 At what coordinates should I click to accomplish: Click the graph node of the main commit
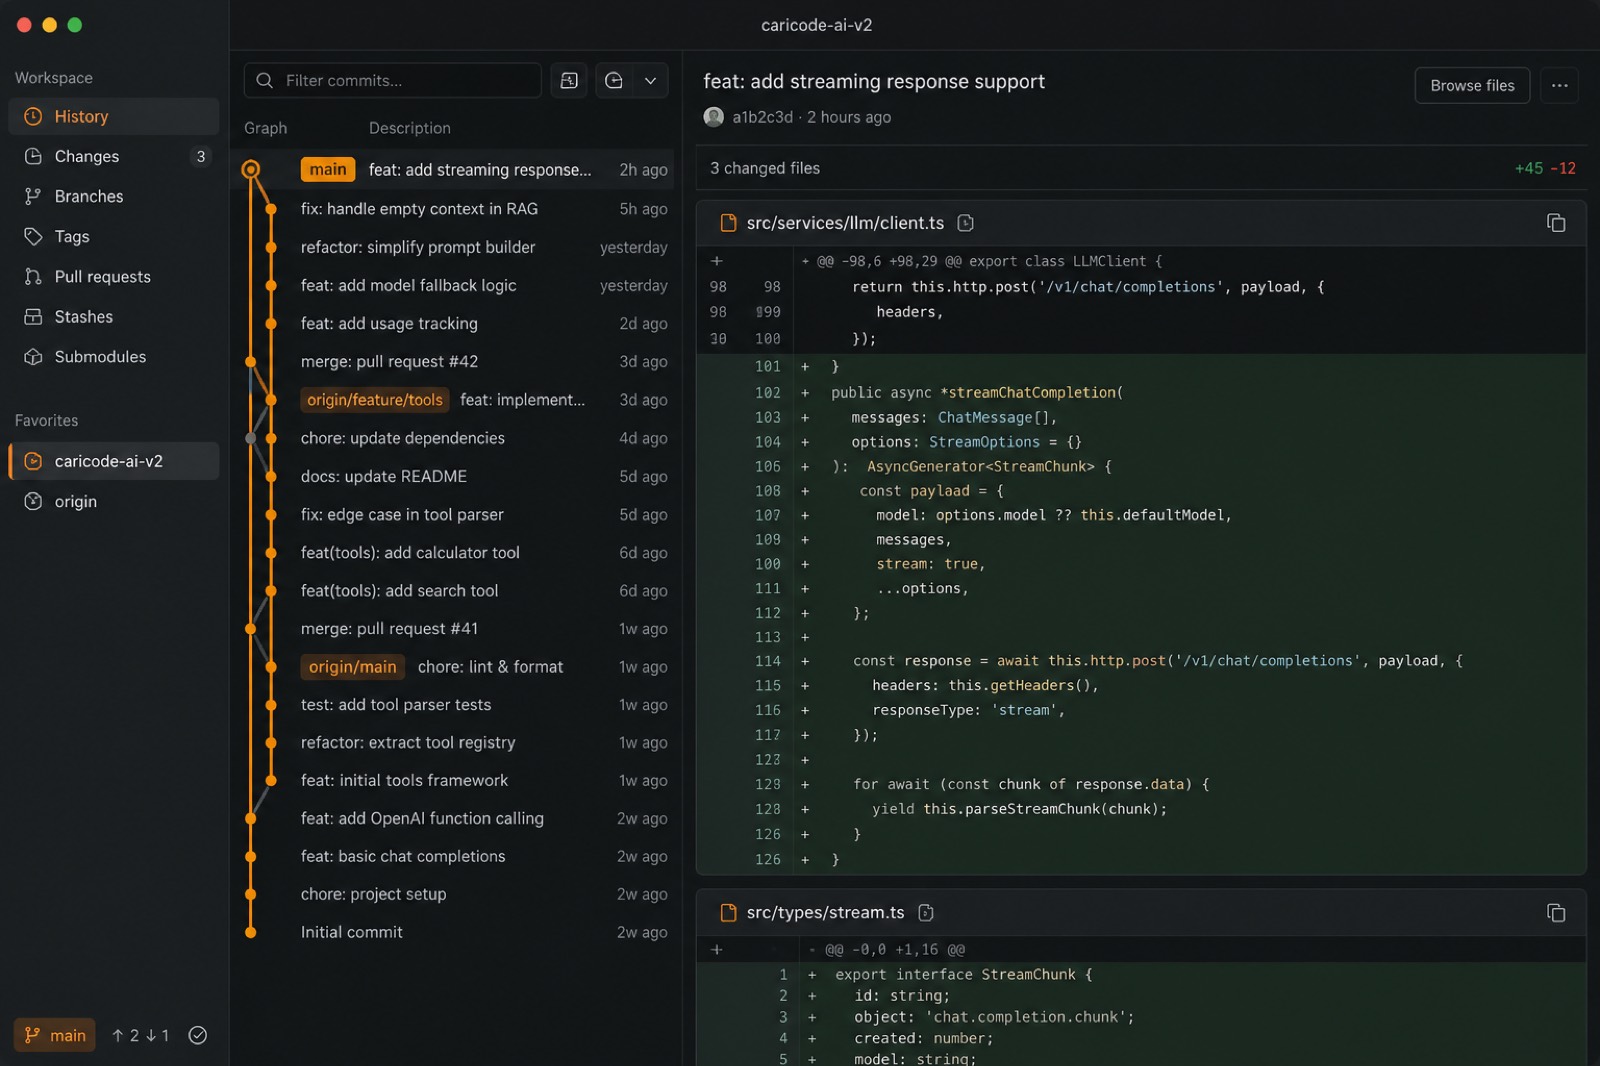tap(251, 169)
